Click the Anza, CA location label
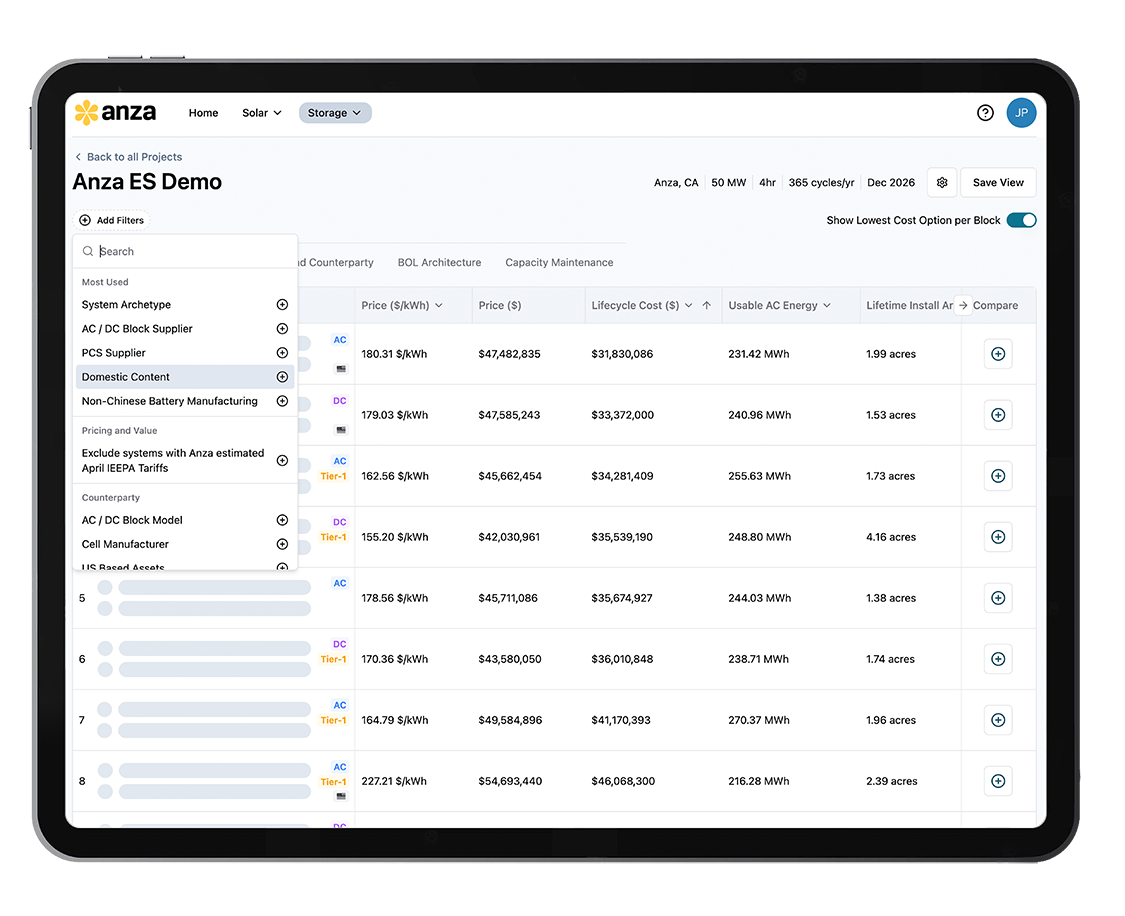Viewport: 1125px width, 916px height. (676, 183)
